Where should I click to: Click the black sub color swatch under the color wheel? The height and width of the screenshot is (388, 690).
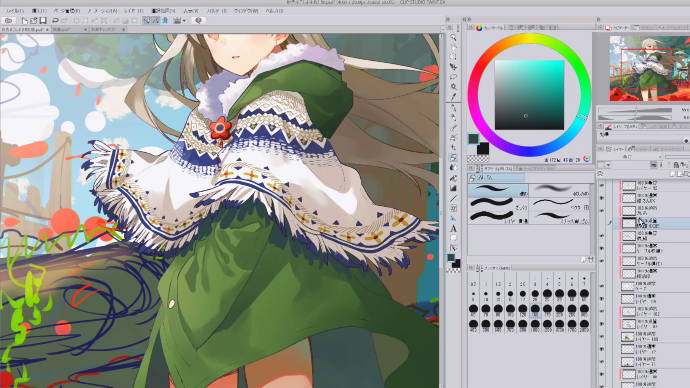pos(483,148)
